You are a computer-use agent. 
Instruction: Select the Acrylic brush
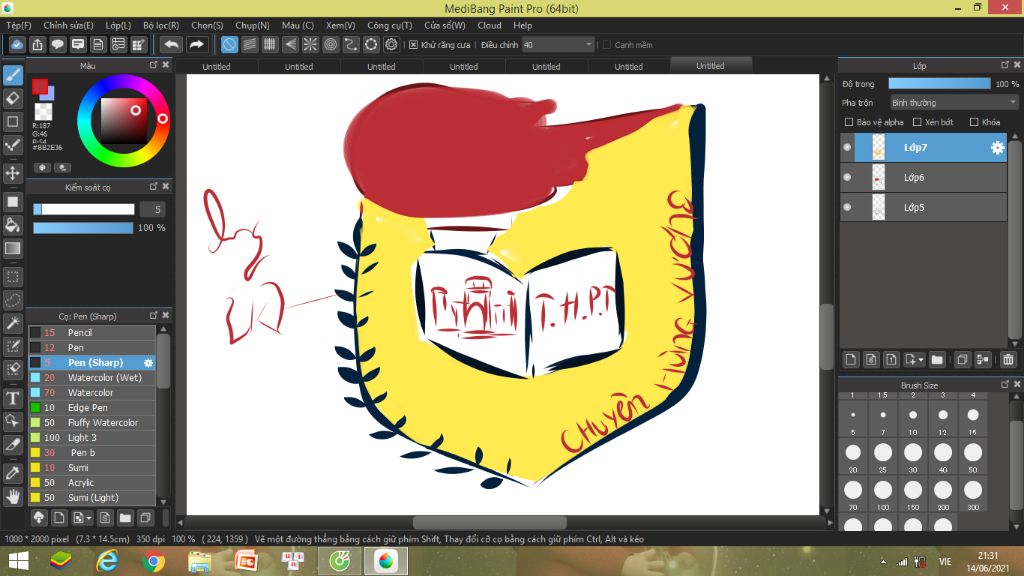(92, 483)
